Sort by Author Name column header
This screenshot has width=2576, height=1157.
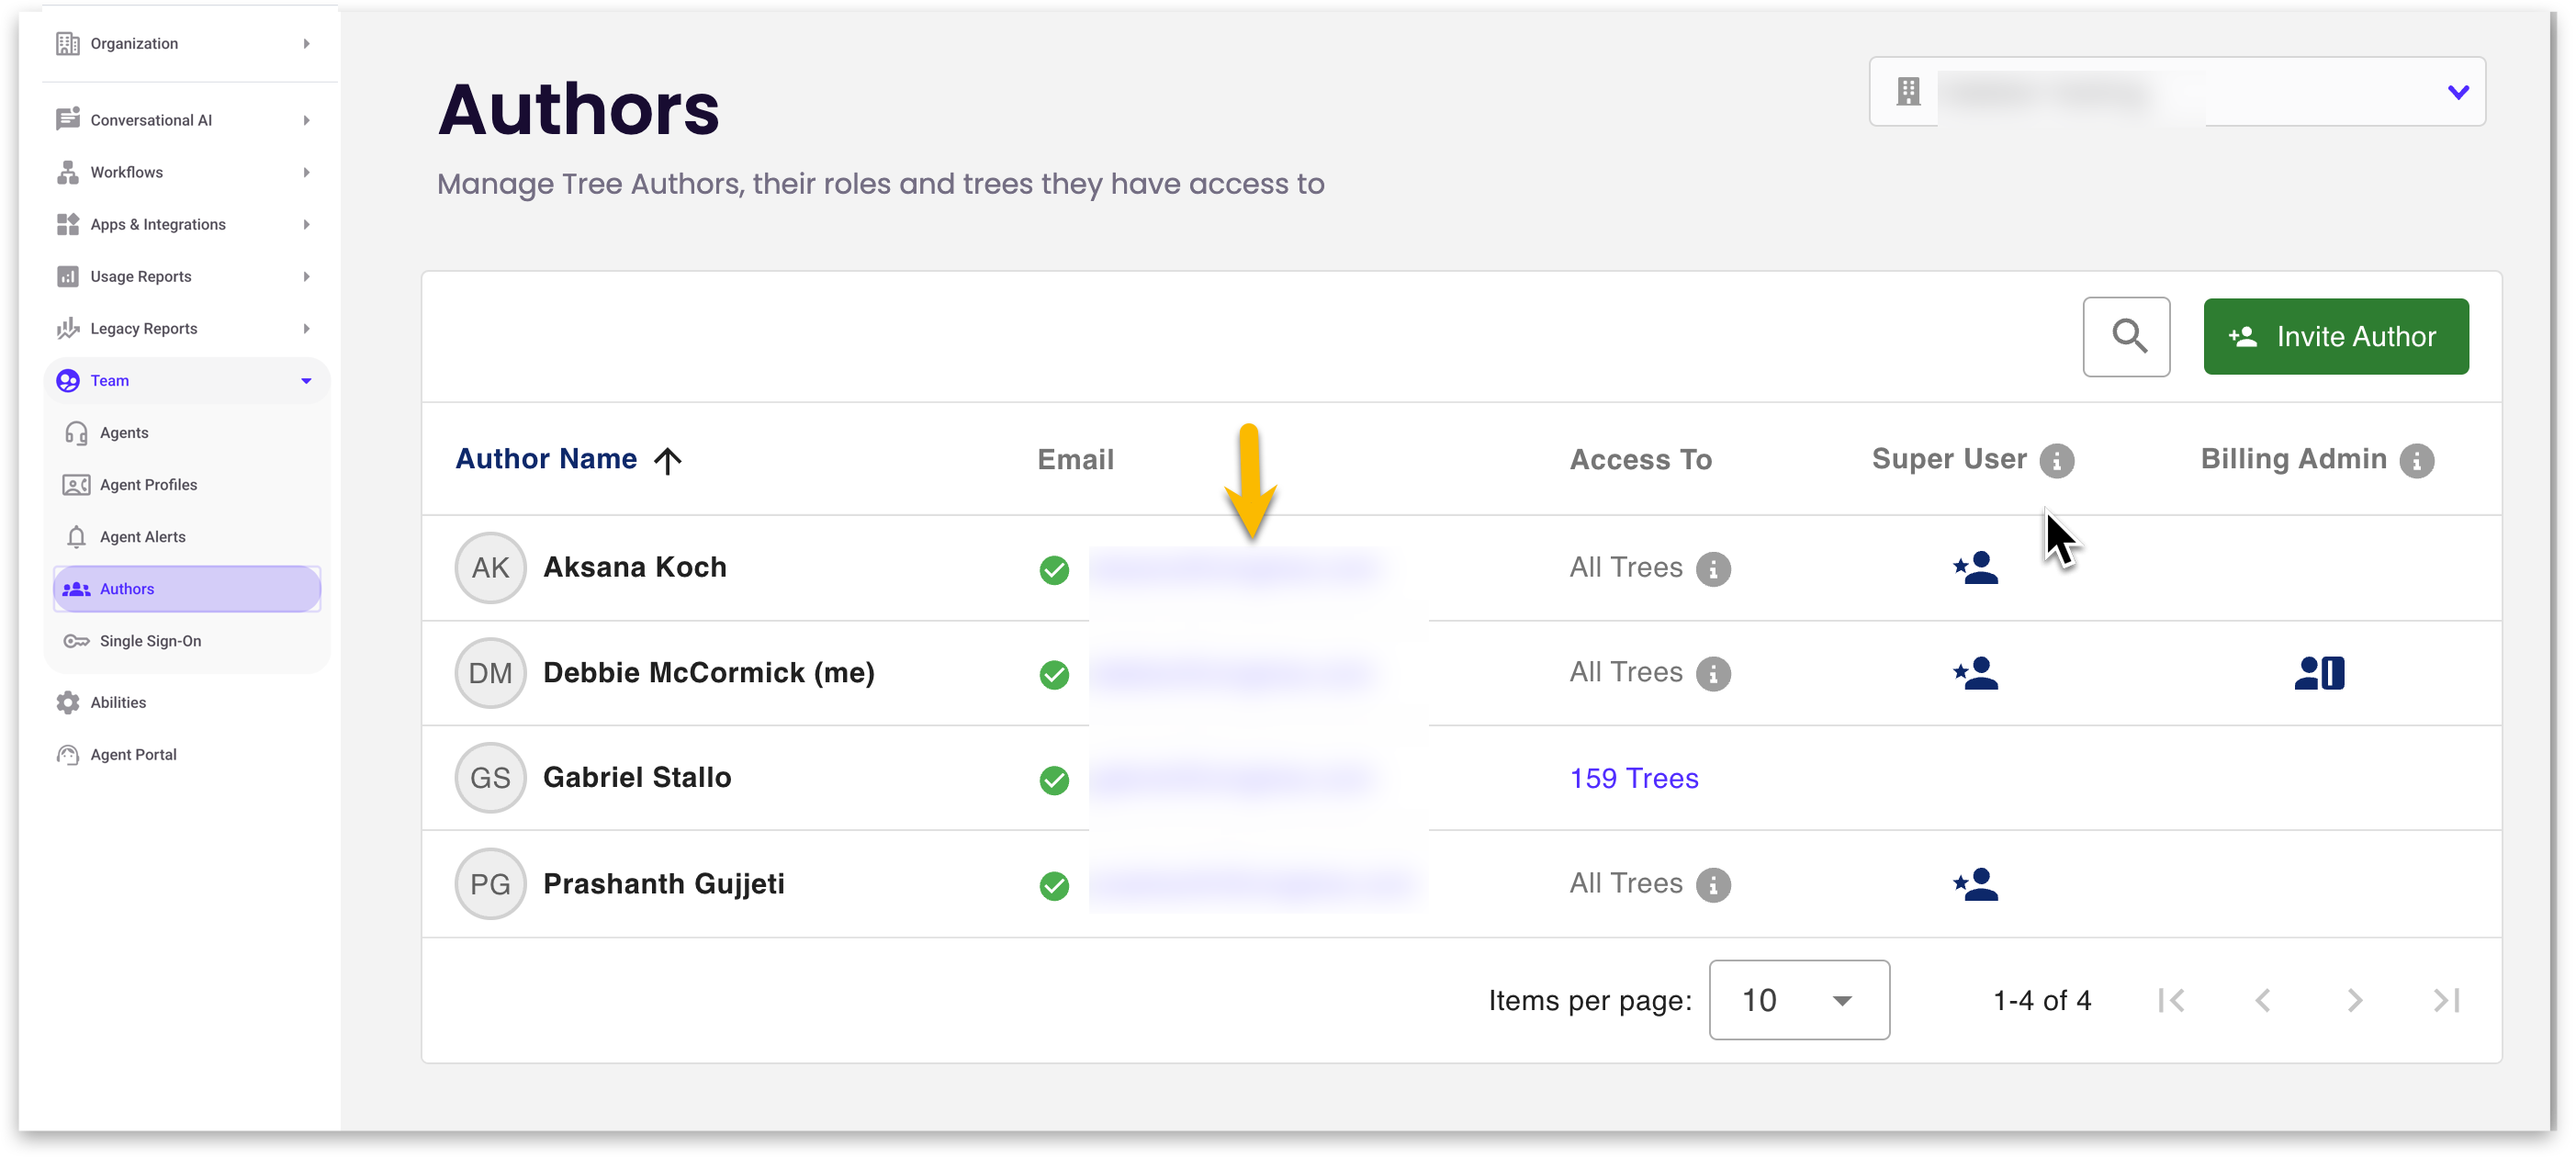click(546, 459)
